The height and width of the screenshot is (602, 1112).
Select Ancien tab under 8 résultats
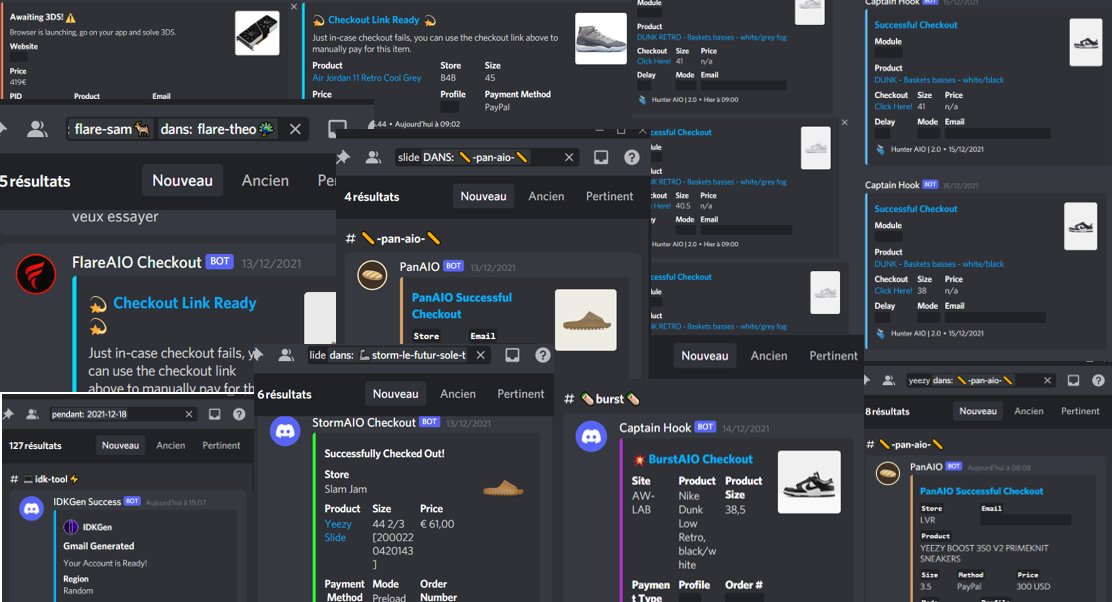click(1029, 411)
